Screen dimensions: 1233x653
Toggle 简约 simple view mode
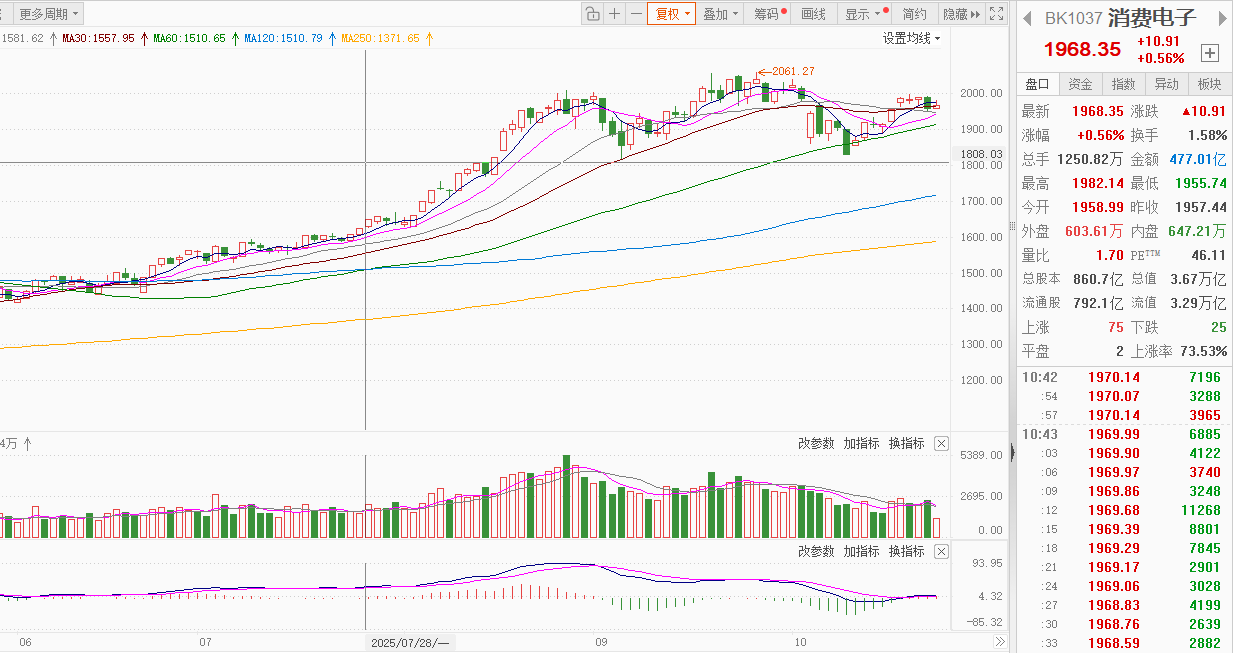pyautogui.click(x=914, y=14)
